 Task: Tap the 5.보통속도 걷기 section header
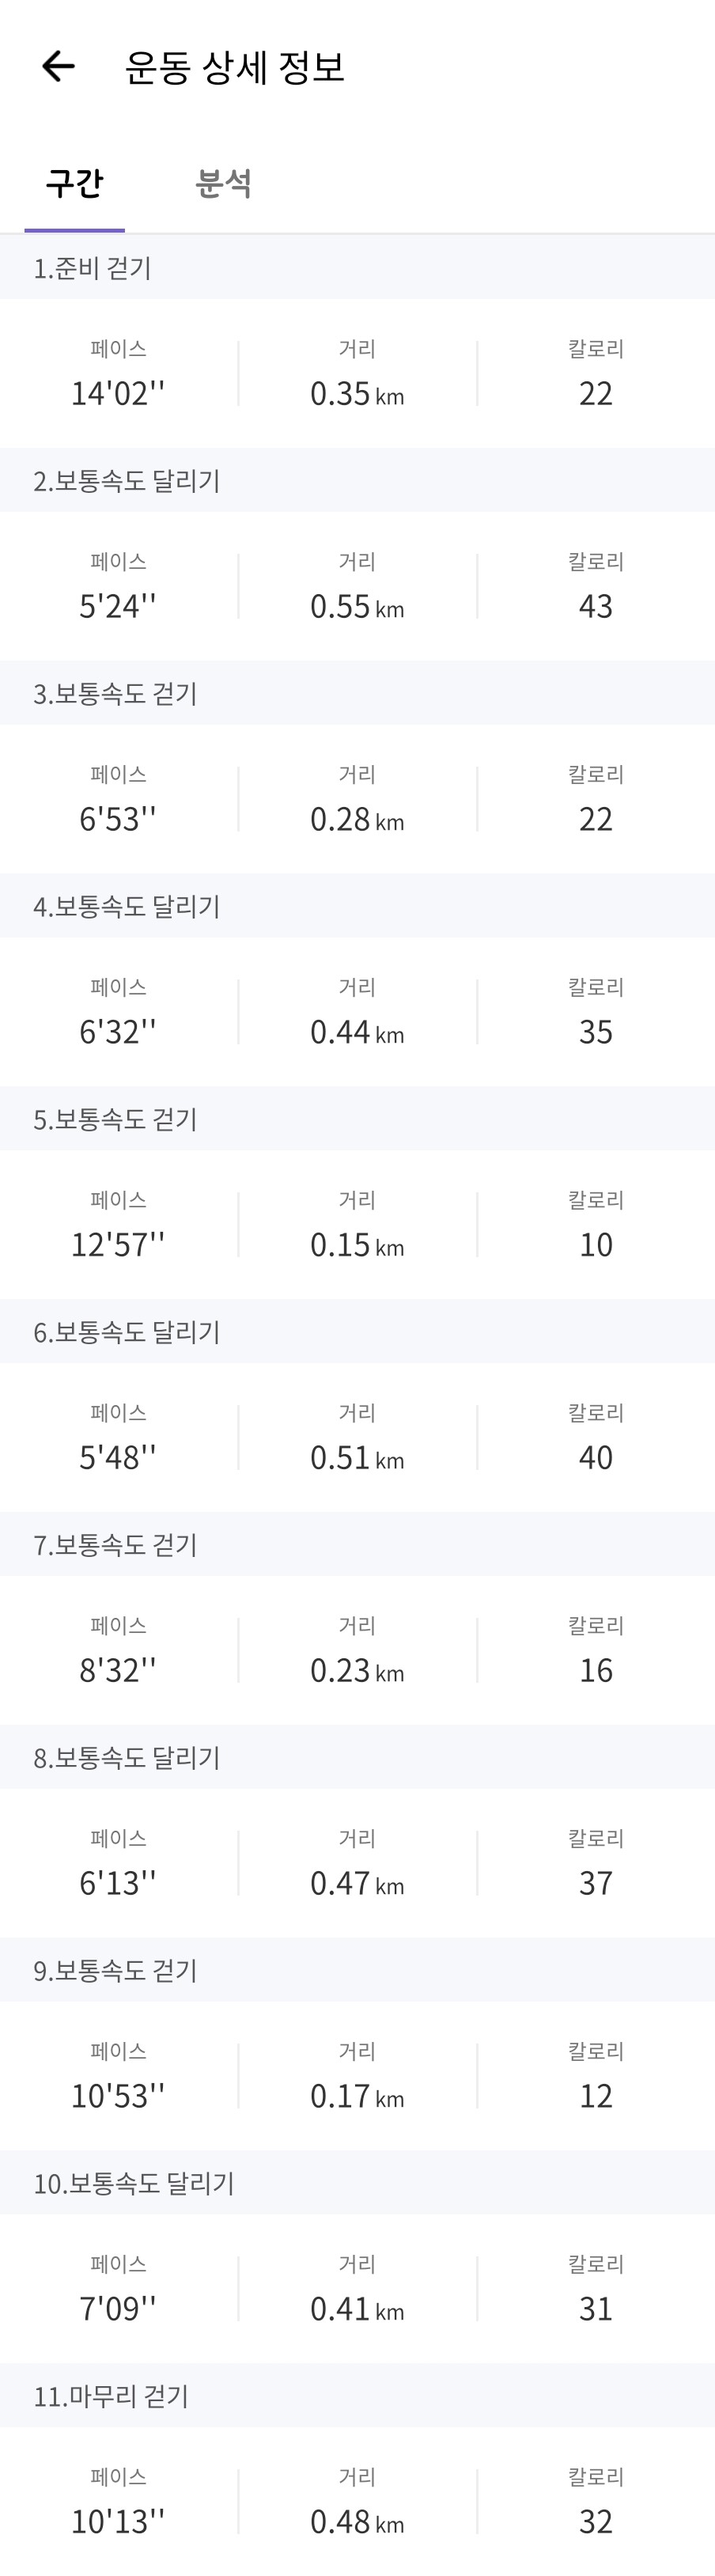(115, 1119)
